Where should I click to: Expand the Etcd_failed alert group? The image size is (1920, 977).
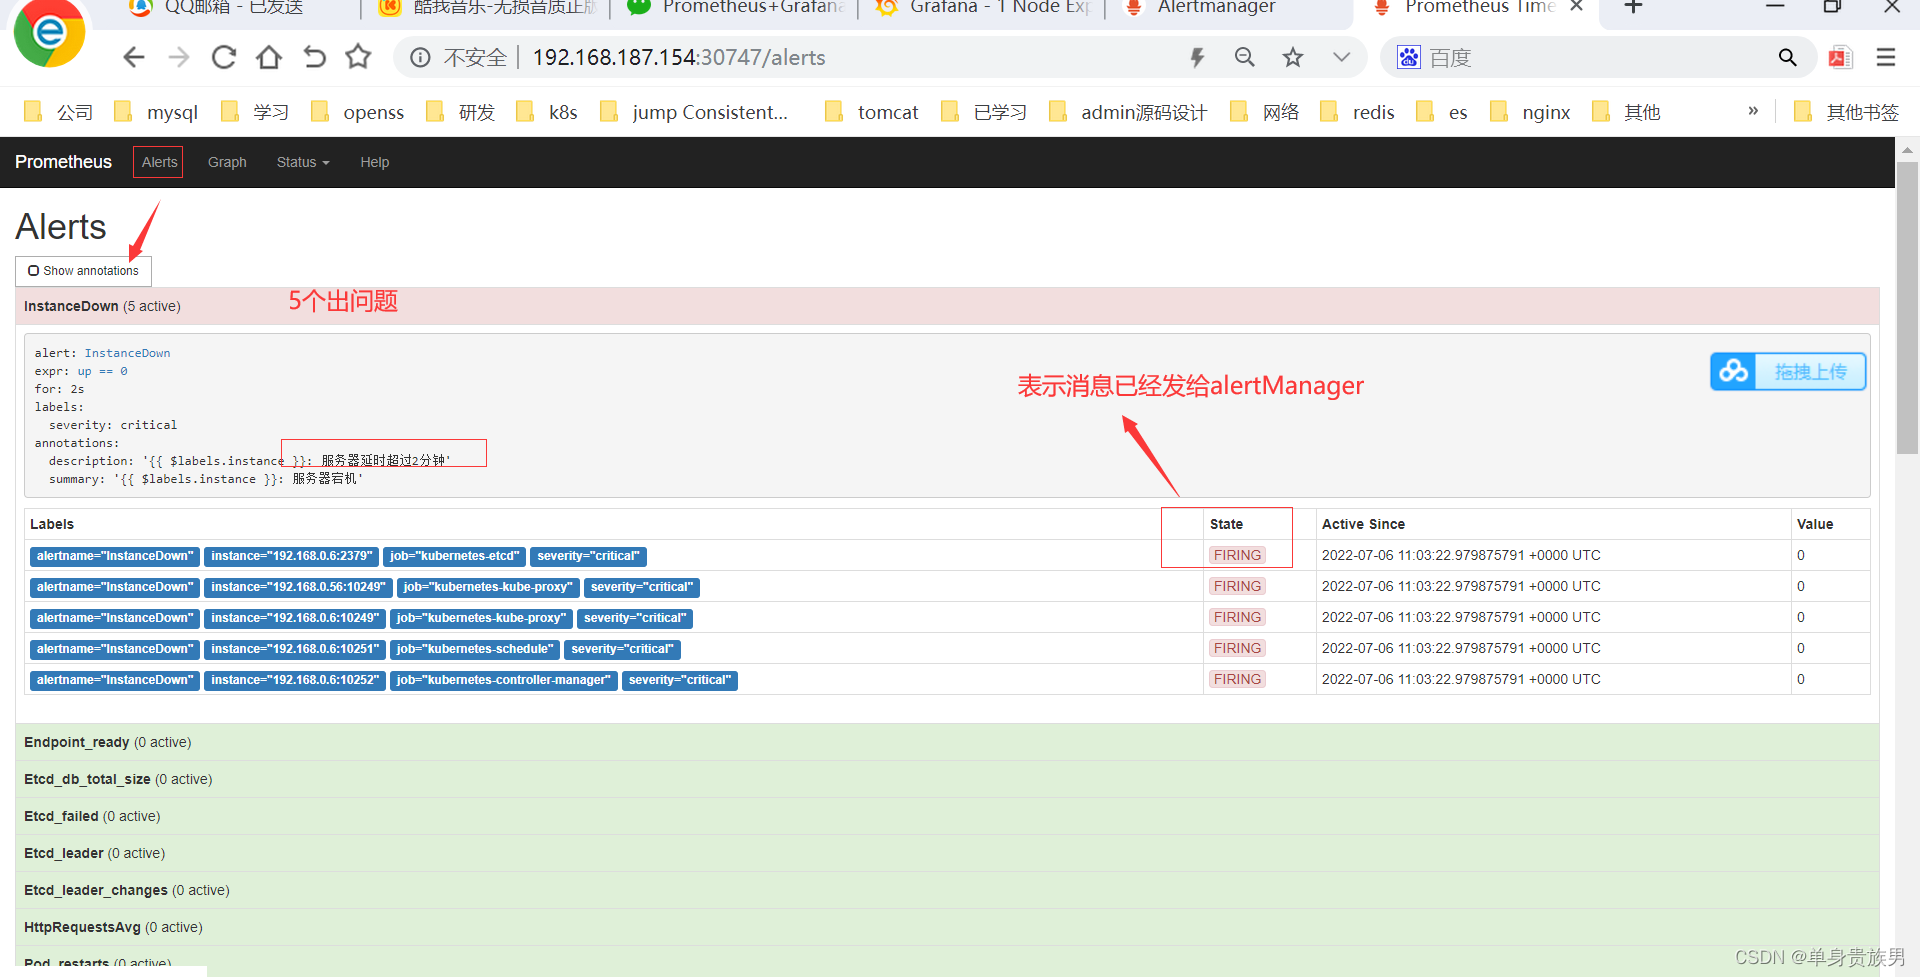[947, 816]
